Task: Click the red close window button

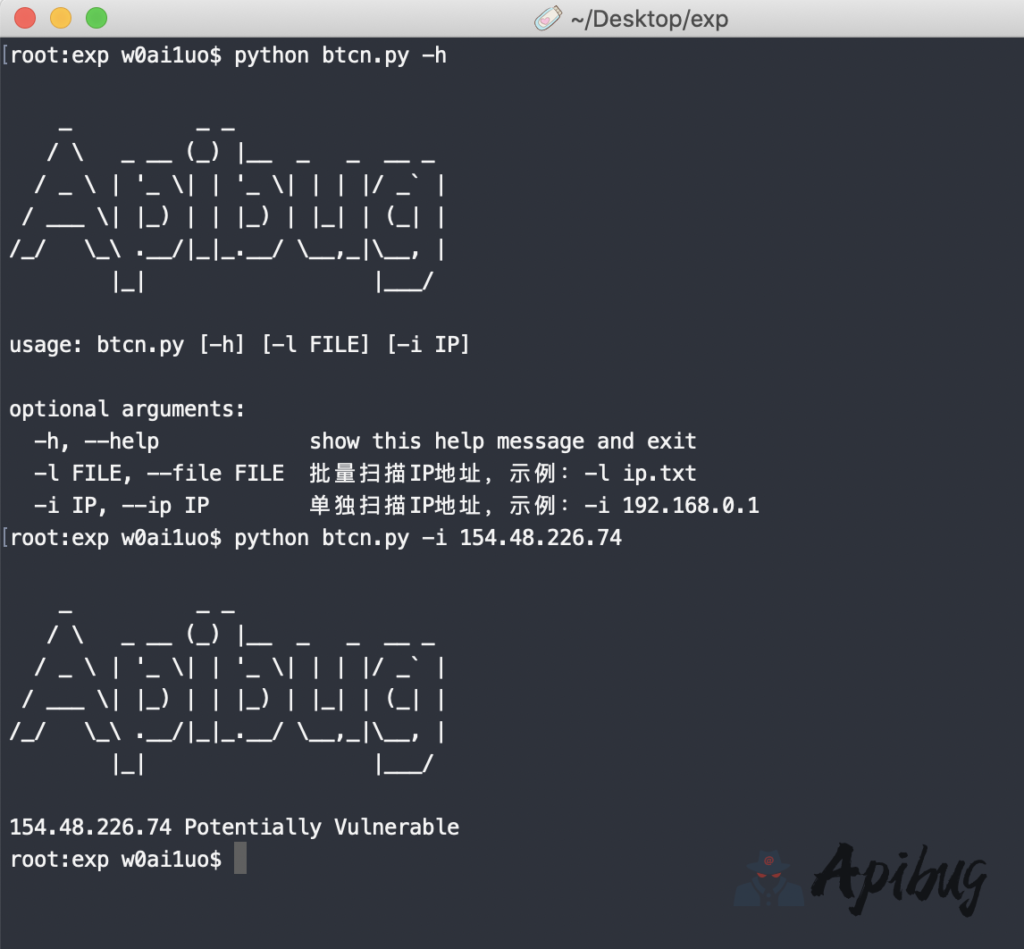Action: click(x=25, y=18)
